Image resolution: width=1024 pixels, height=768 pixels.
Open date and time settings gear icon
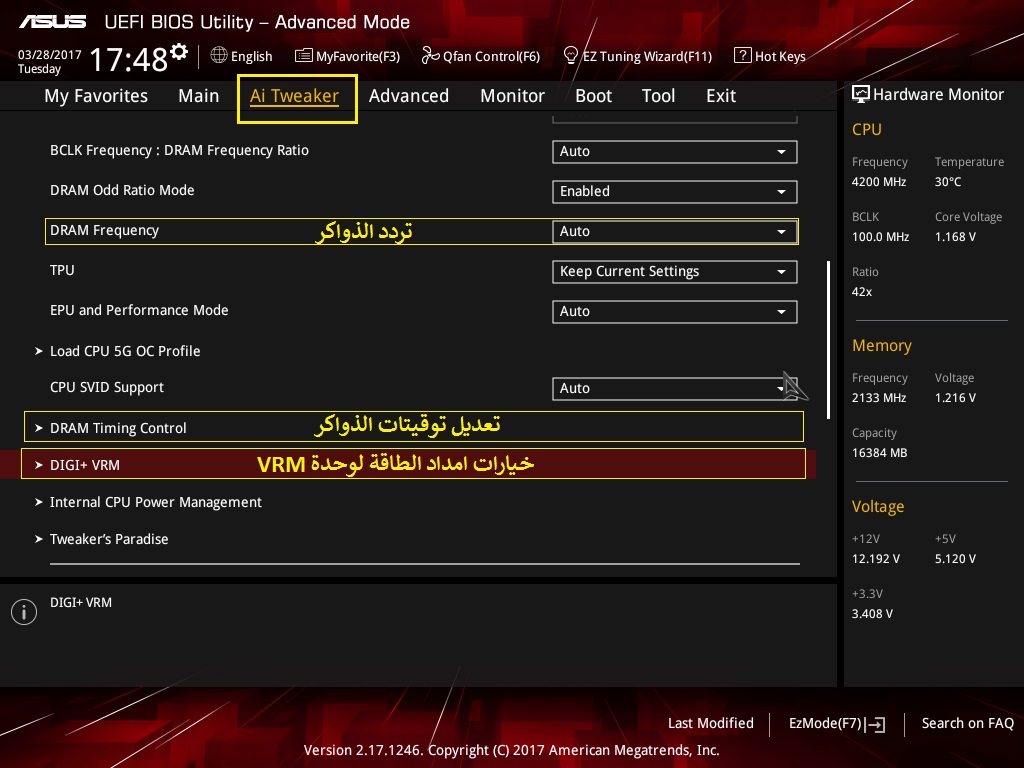coord(179,52)
